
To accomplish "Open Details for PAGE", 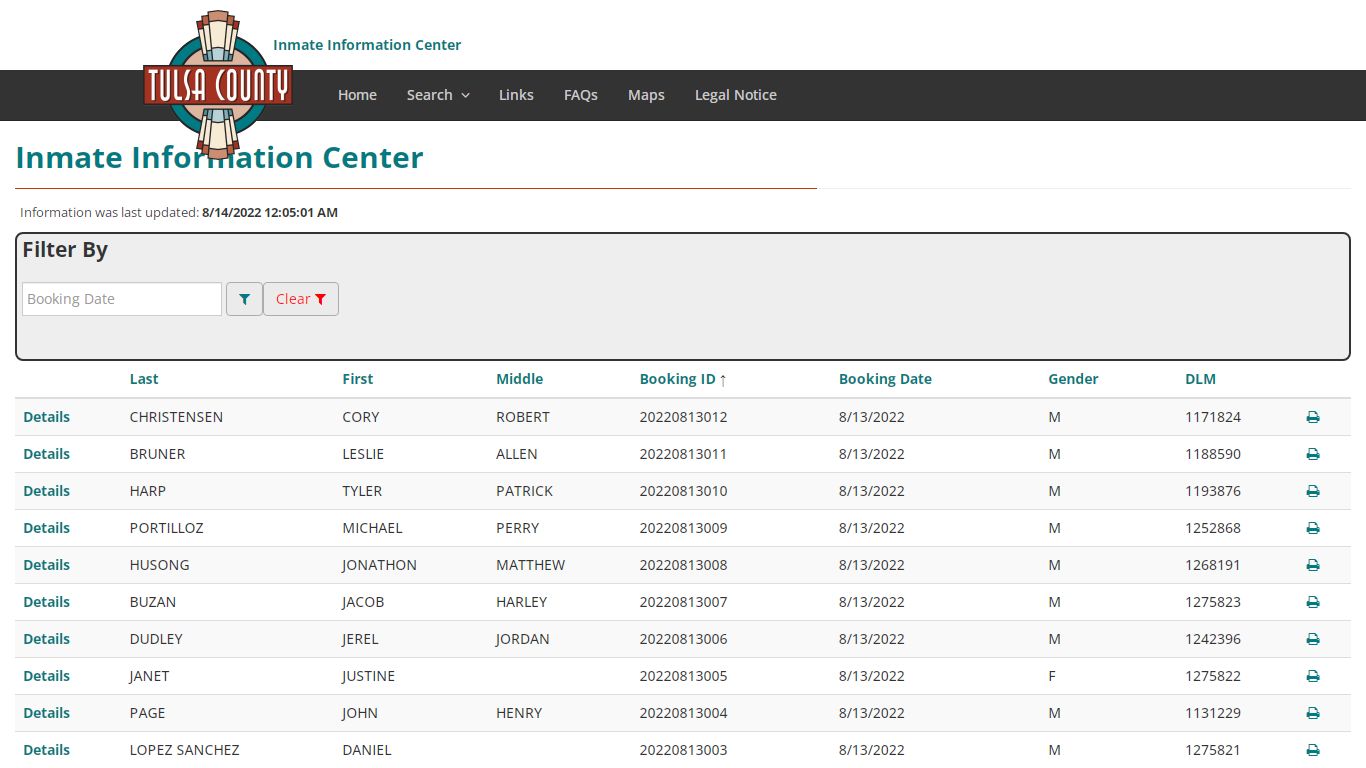I will tap(47, 713).
